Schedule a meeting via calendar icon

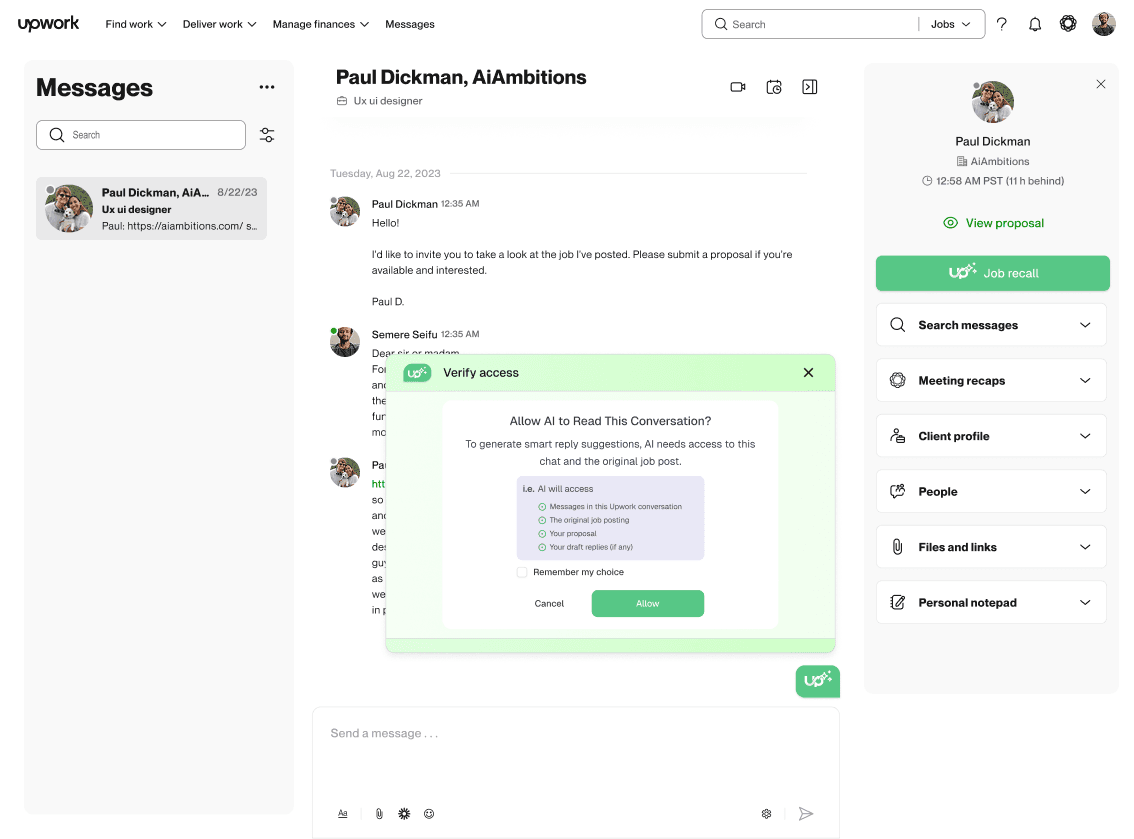pos(774,87)
